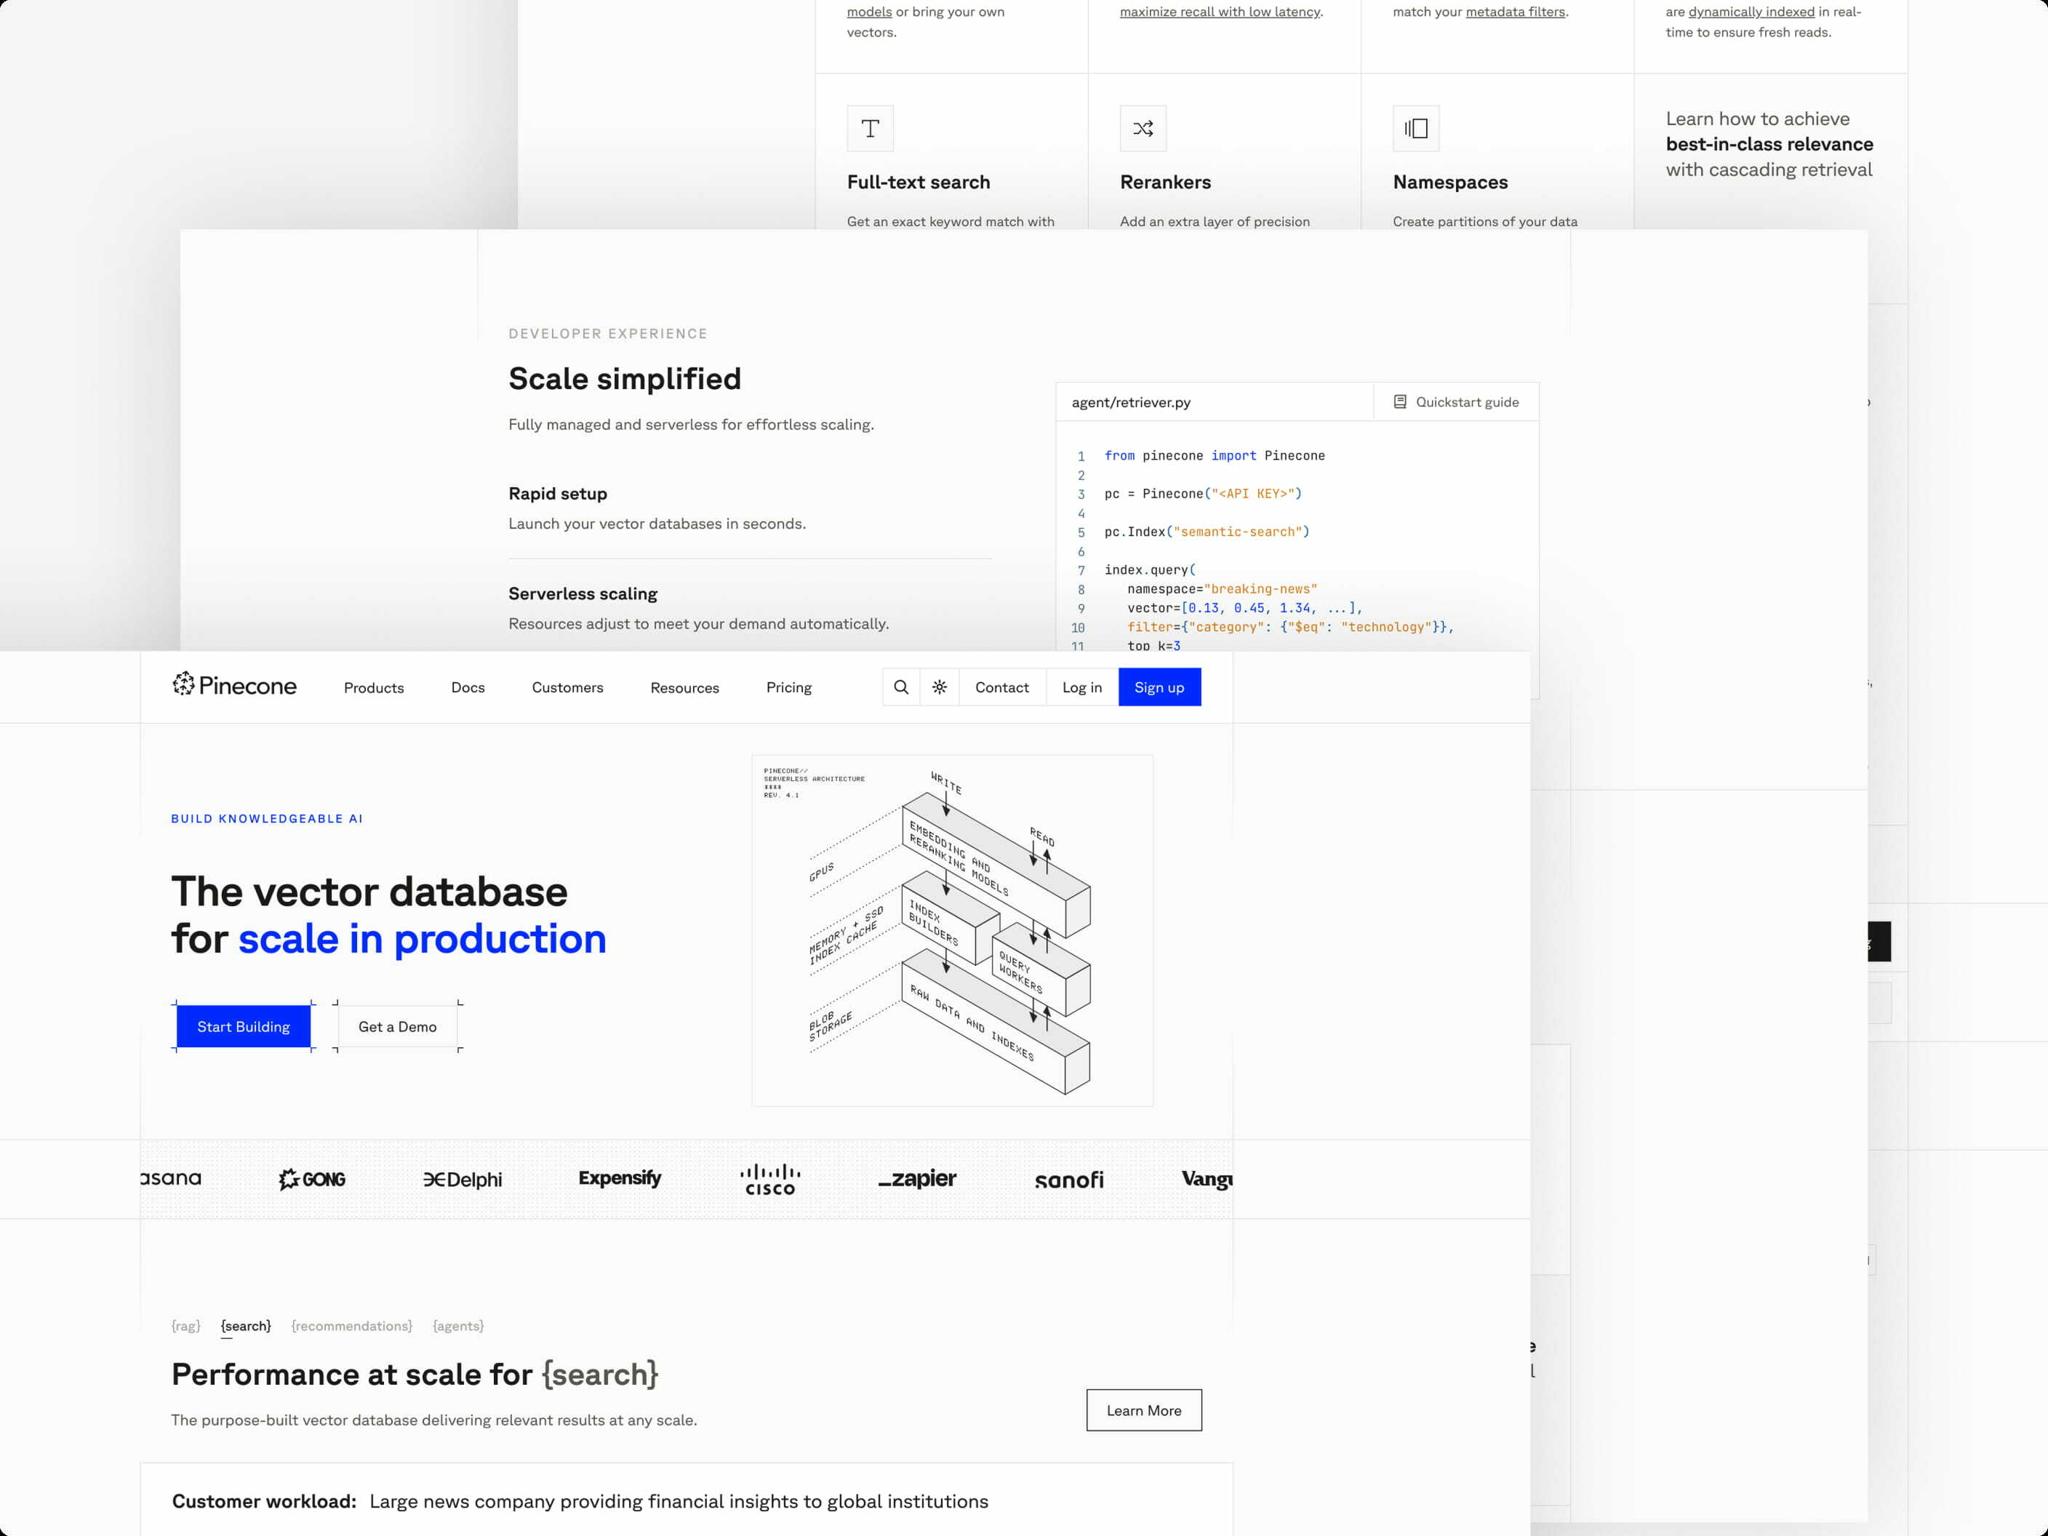Click the Full-text search T icon

point(870,128)
